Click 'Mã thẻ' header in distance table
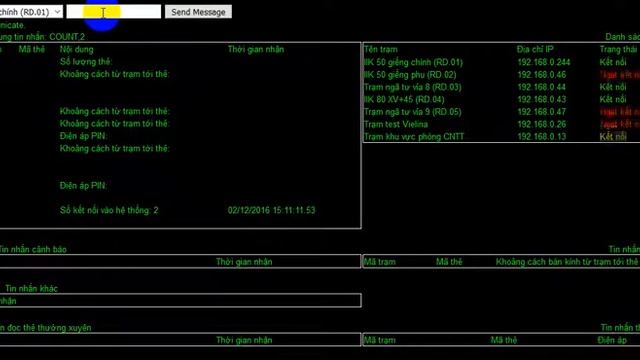Screen dimensions: 640x360 449,262
